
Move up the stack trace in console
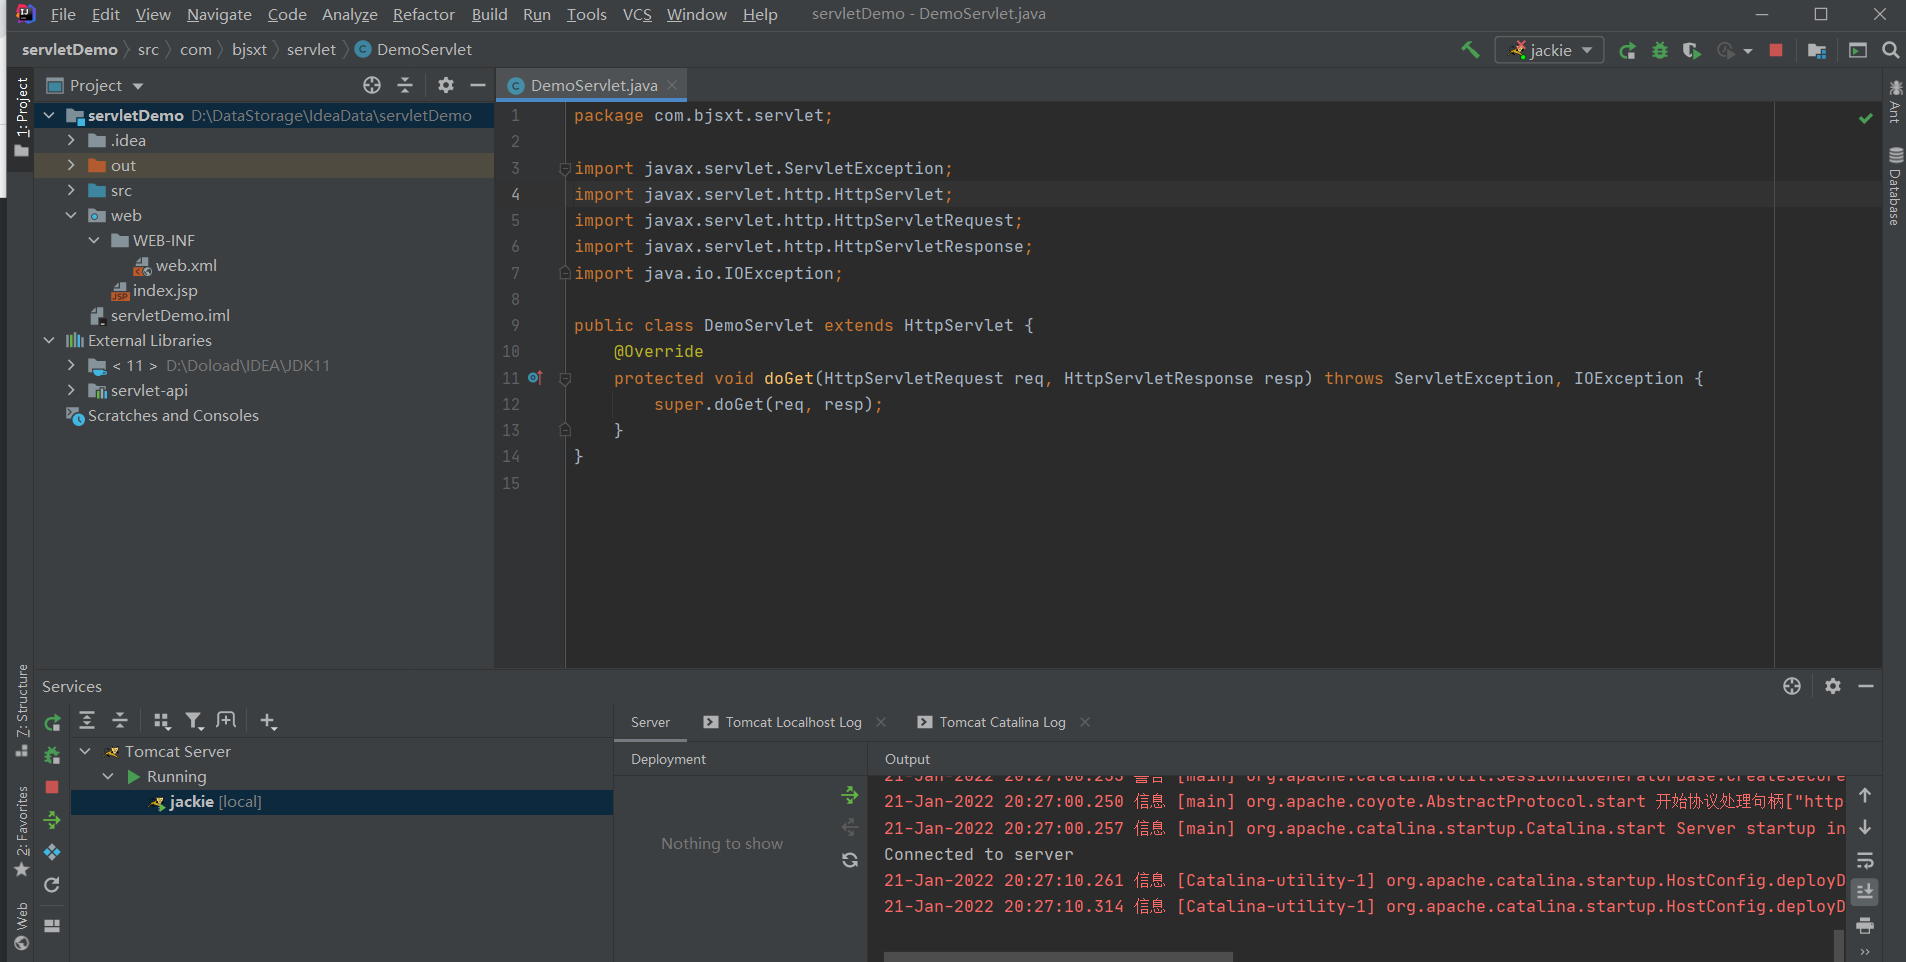click(x=1865, y=795)
